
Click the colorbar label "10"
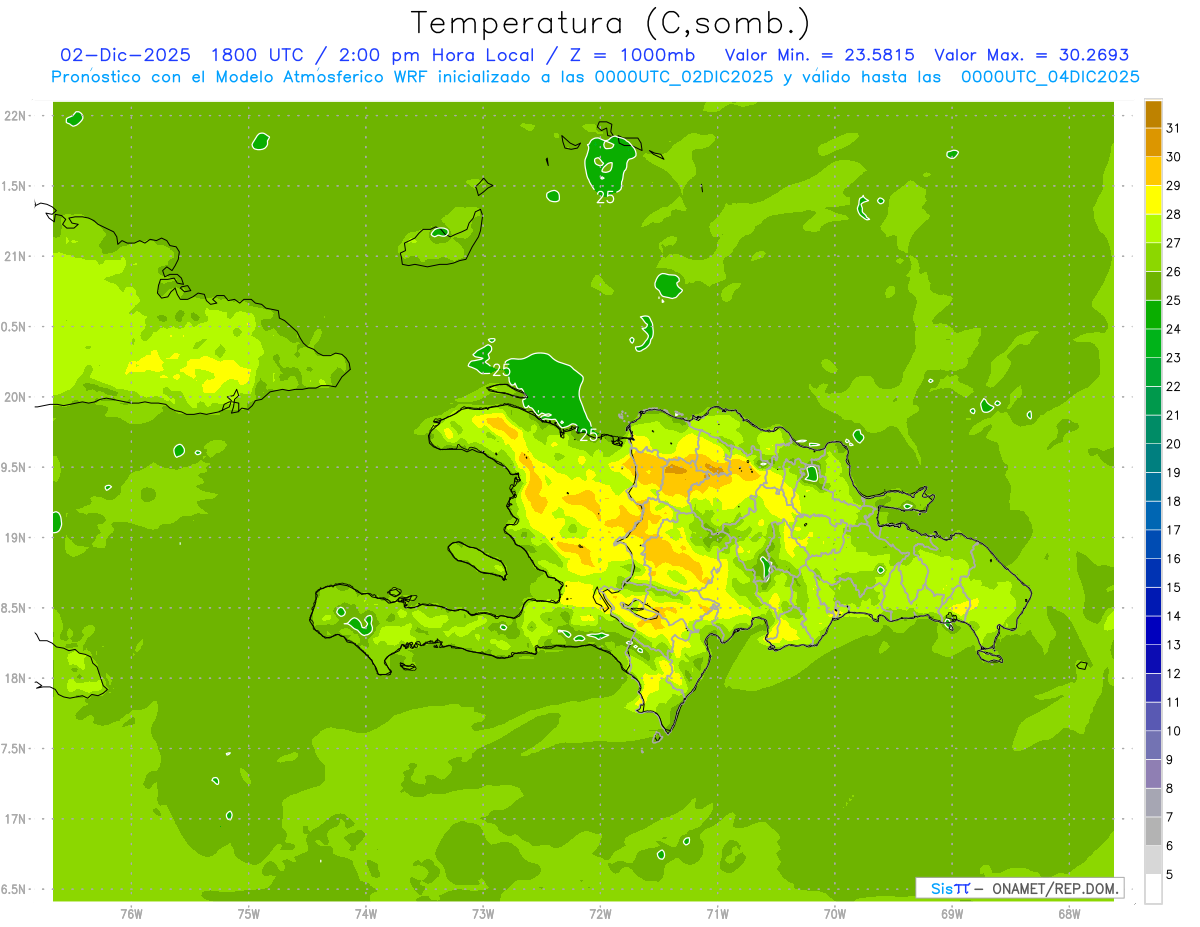click(1174, 731)
